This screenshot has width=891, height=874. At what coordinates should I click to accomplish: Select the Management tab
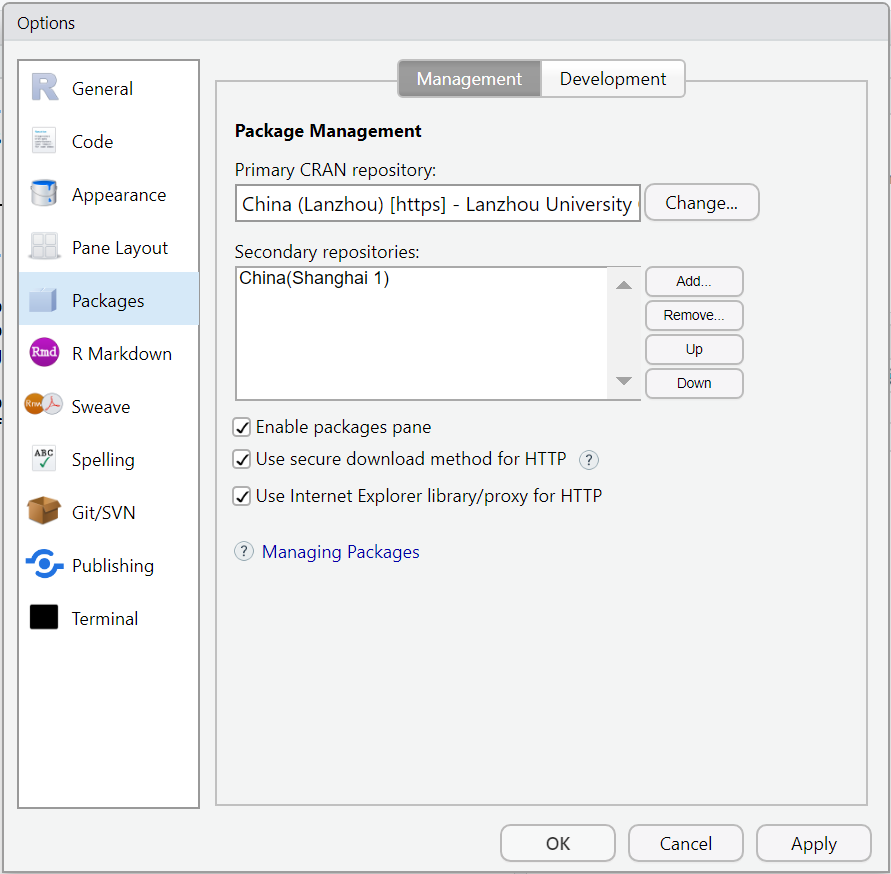468,78
